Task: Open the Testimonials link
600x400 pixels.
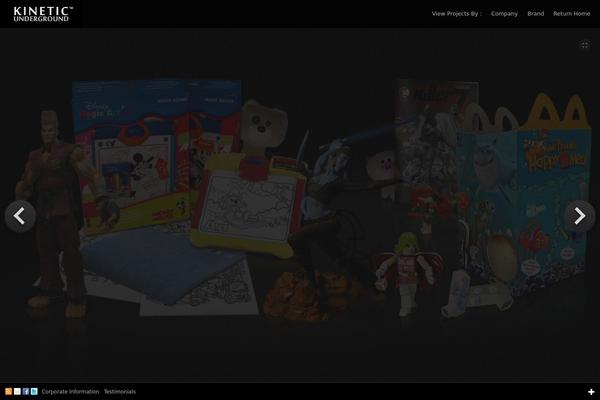Action: coord(120,392)
